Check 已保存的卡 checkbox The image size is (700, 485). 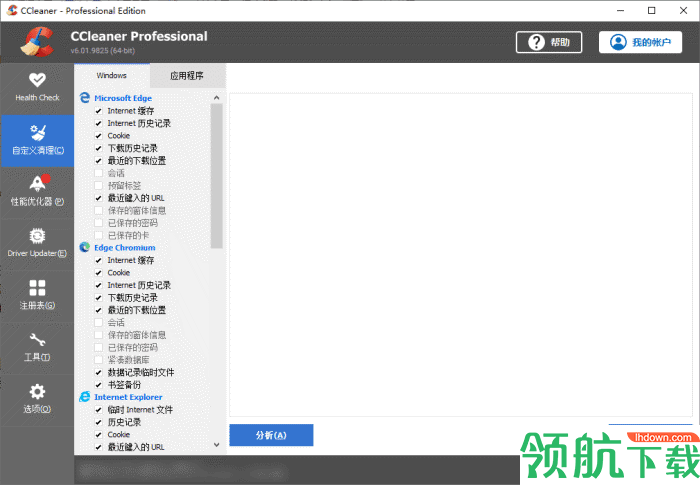click(99, 235)
